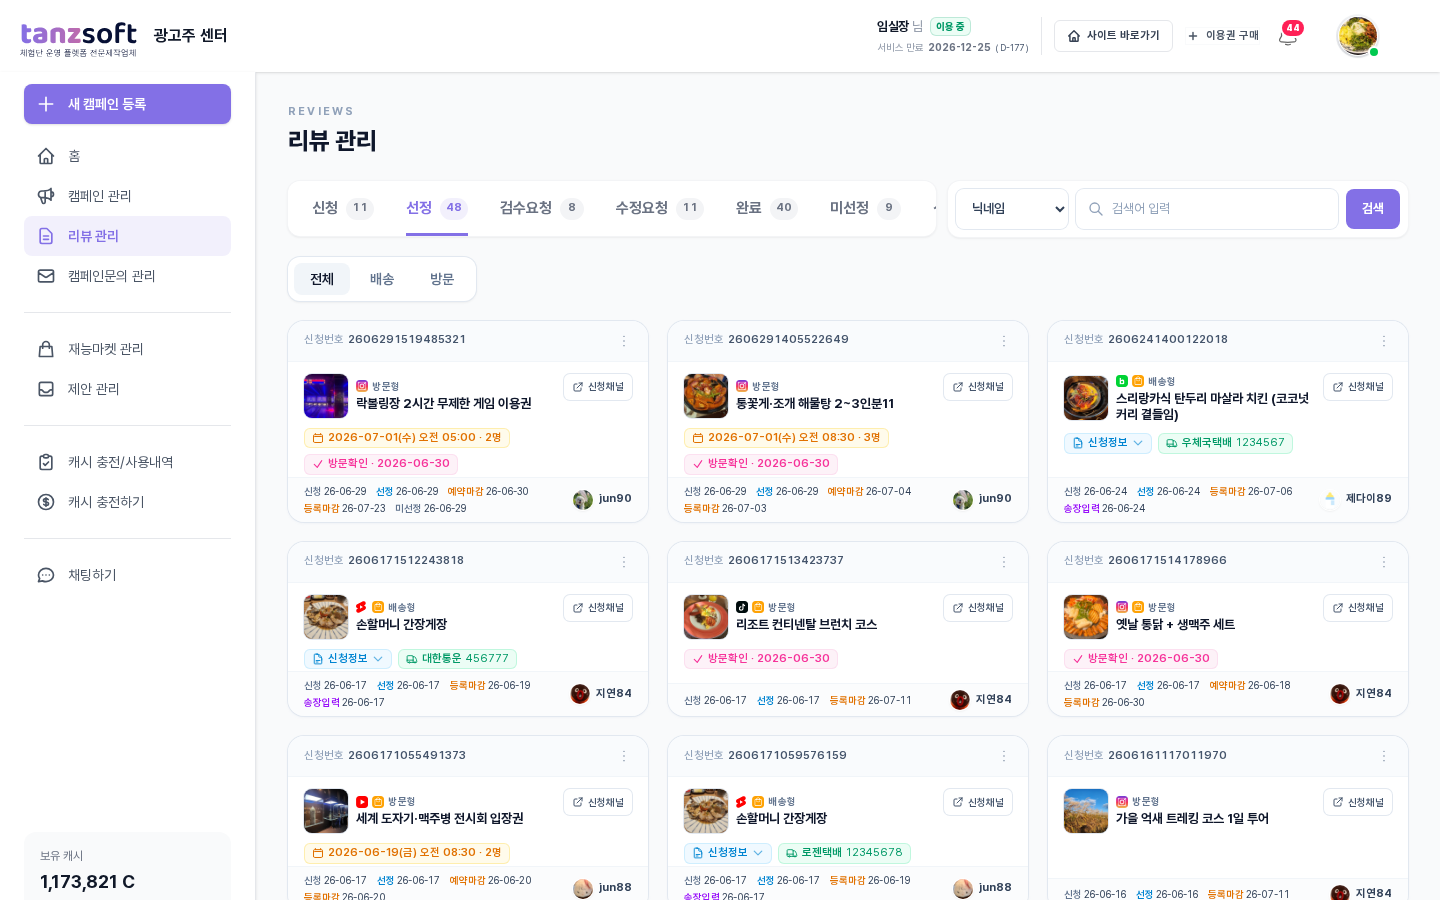The image size is (1440, 900).
Task: Open 신청채널 for 옛날 통닭 + 생맥주 세트
Action: coord(1358,608)
